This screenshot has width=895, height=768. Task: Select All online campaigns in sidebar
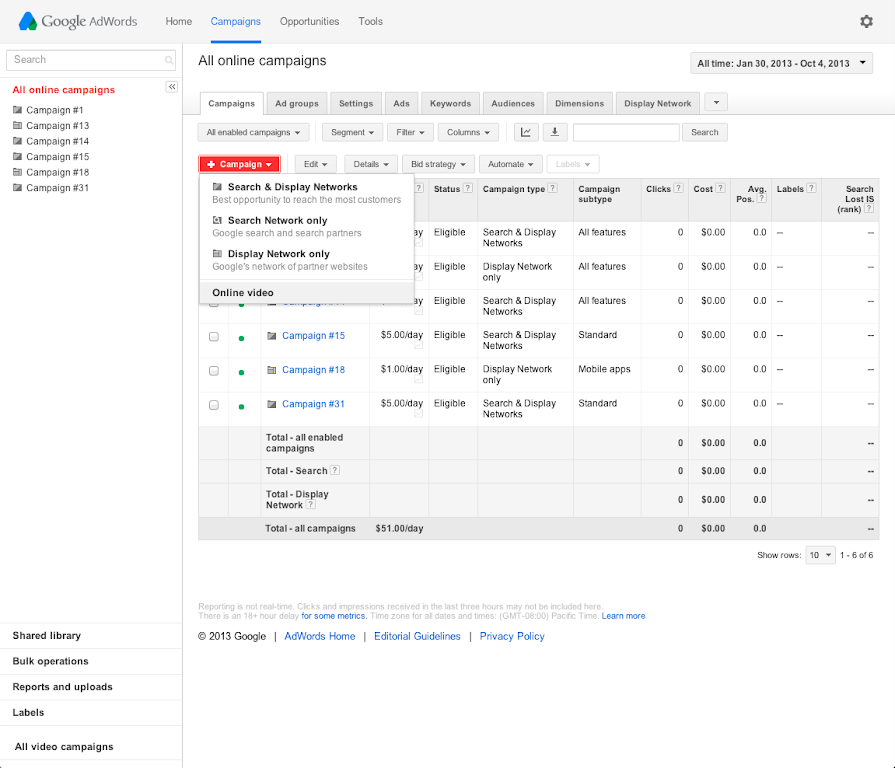point(64,90)
